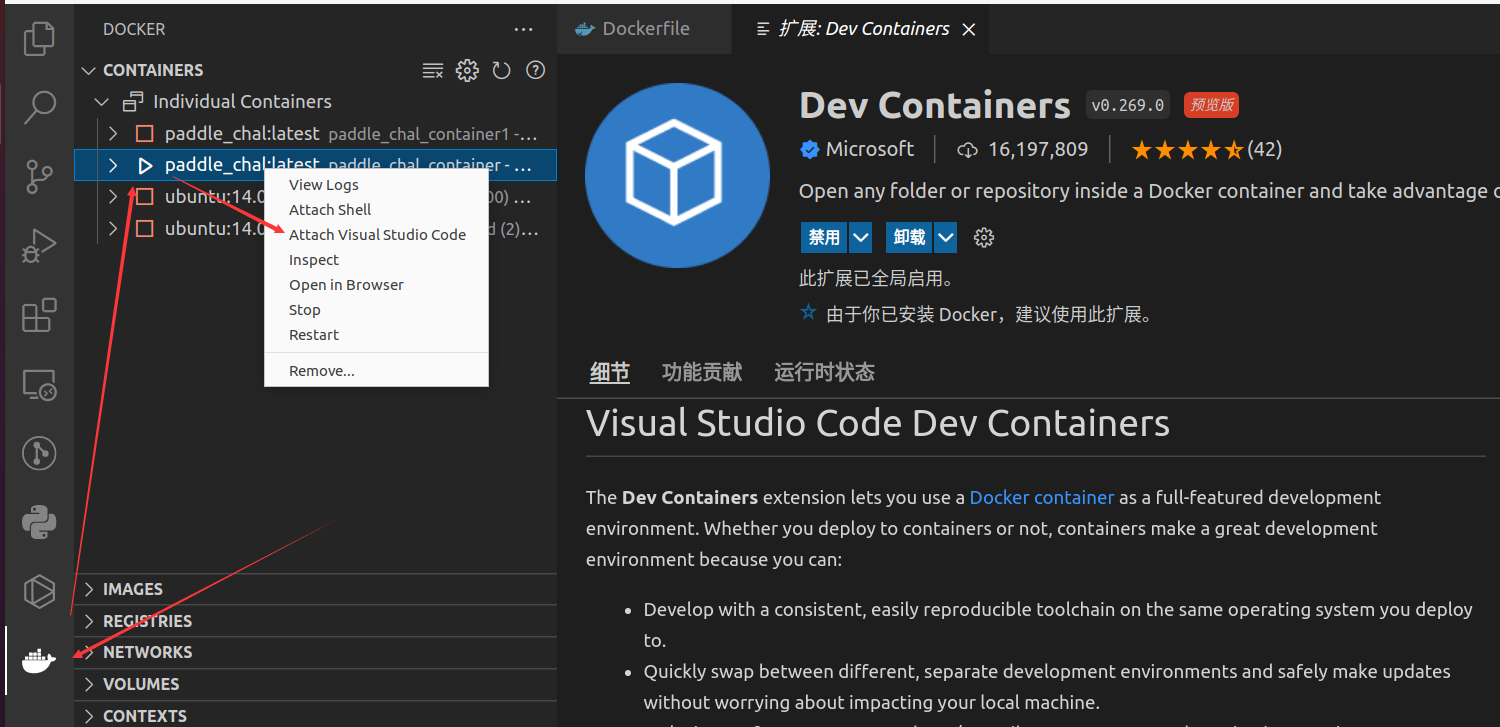The width and height of the screenshot is (1500, 727).
Task: Refresh the containers list
Action: (x=502, y=70)
